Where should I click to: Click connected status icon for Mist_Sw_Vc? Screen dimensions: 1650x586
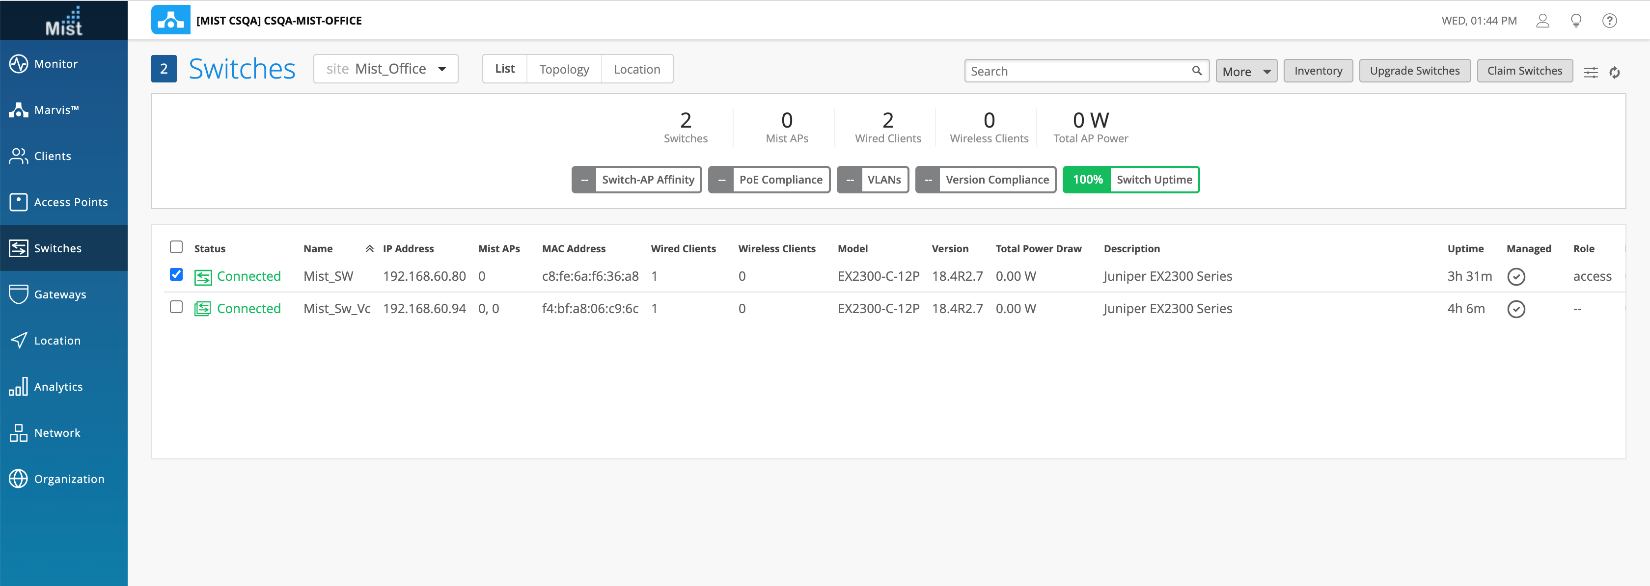203,309
